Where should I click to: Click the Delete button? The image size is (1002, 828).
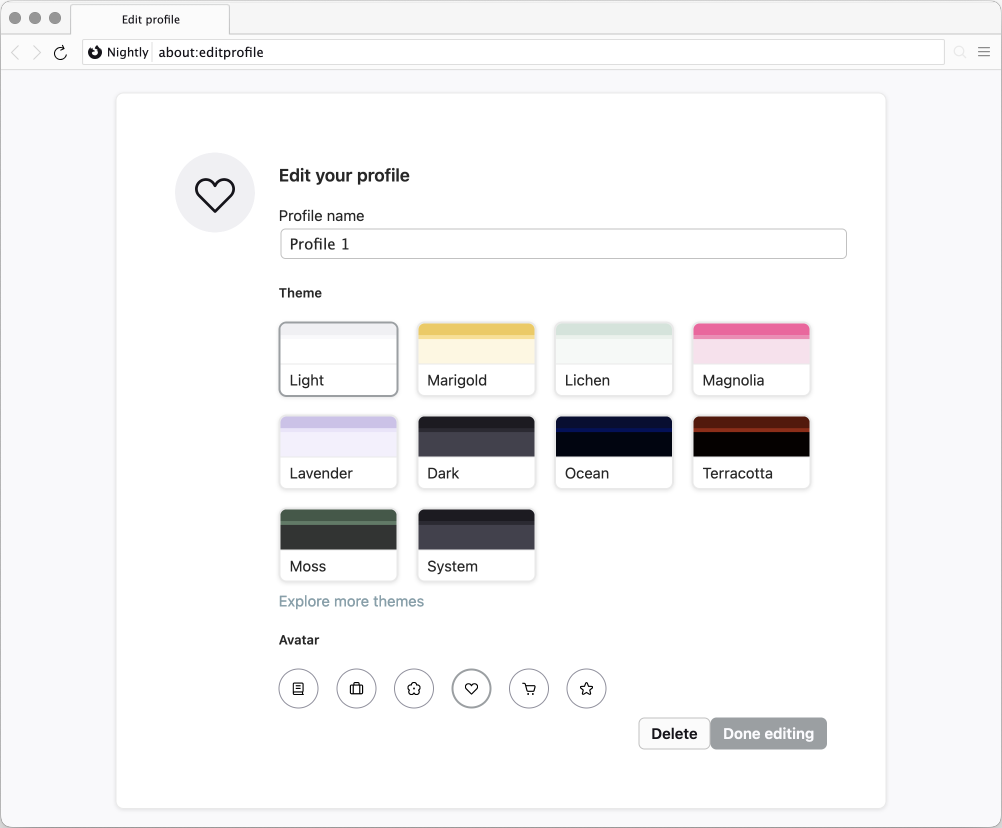[x=674, y=733]
